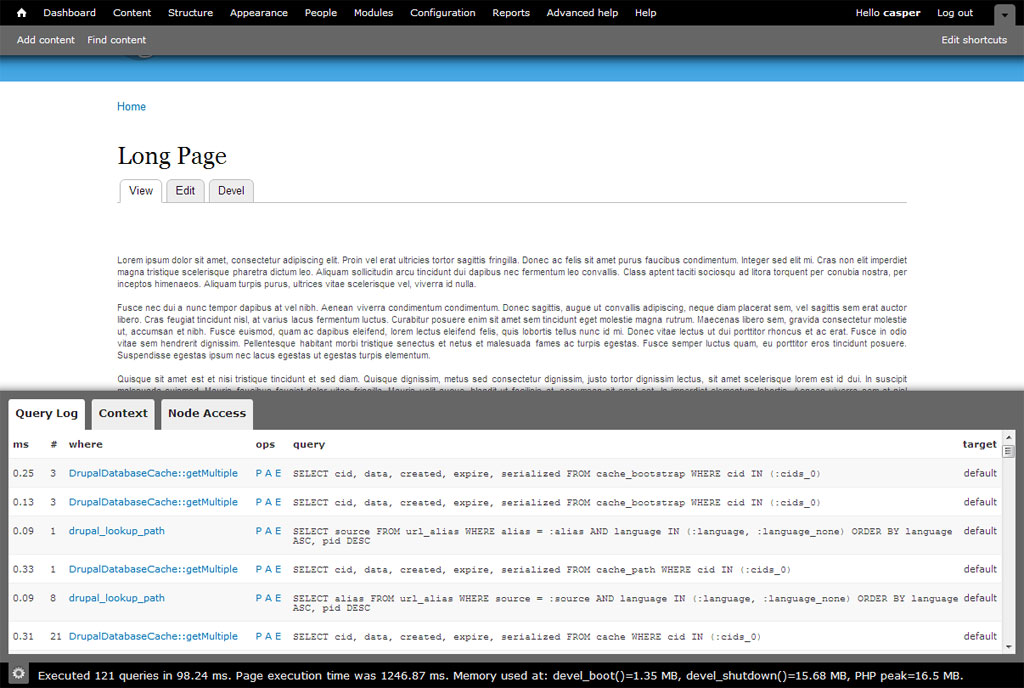
Task: Click the Long Page title heading
Action: (172, 156)
